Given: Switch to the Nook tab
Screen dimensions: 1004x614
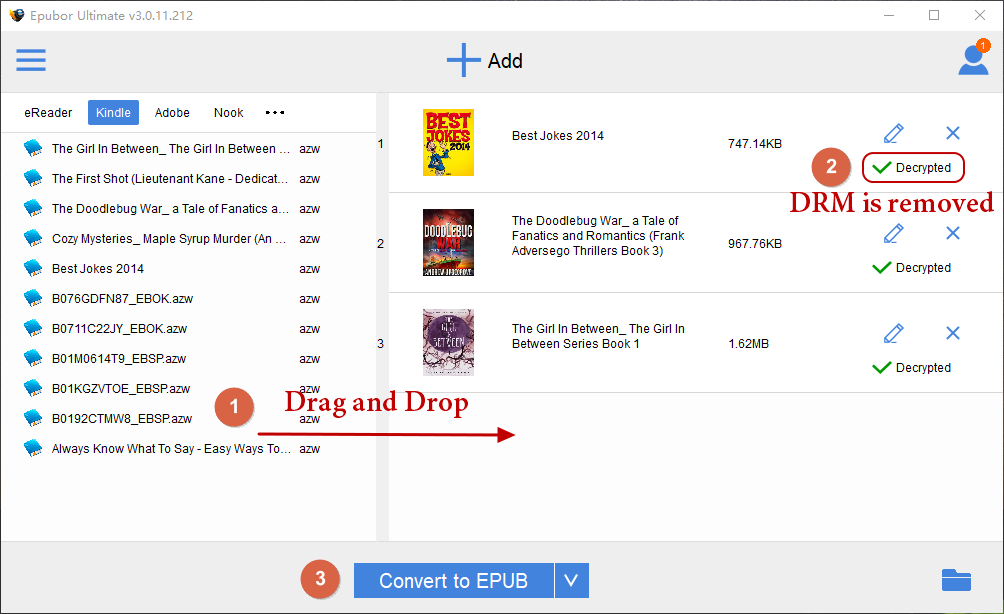Looking at the screenshot, I should click(229, 113).
